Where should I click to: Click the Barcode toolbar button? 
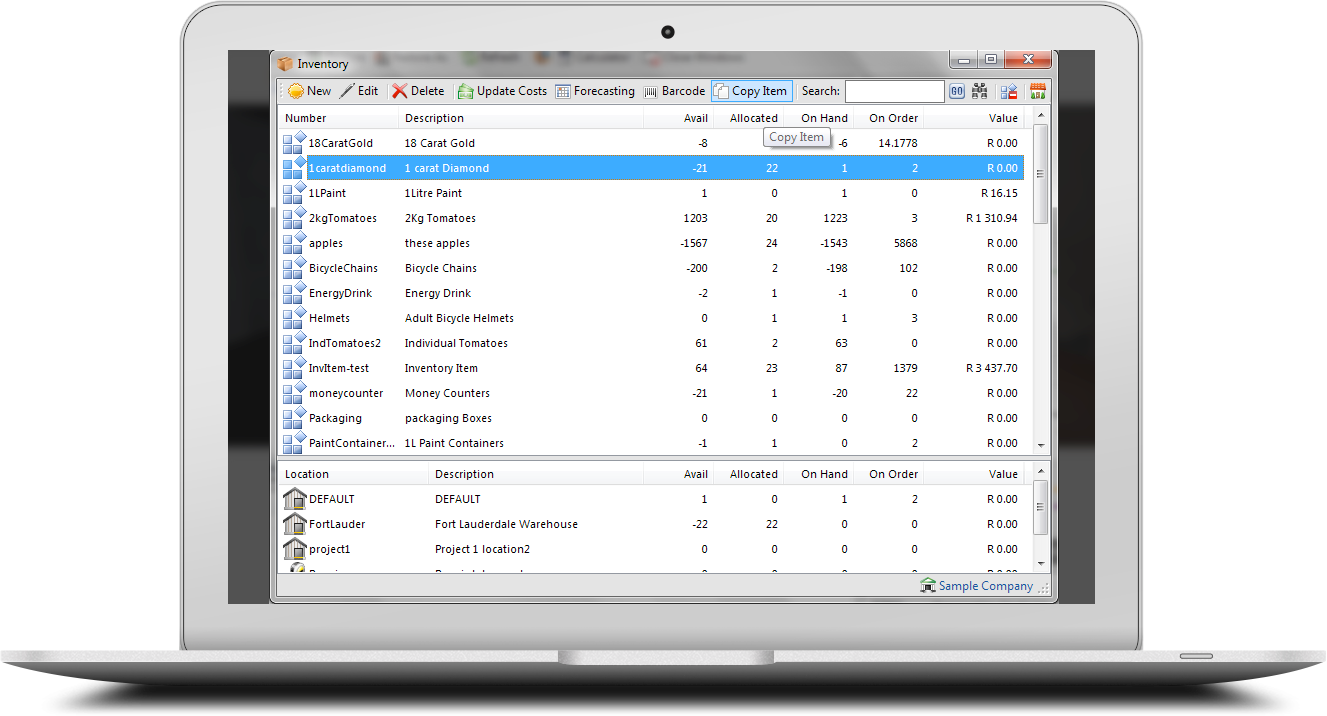(675, 91)
